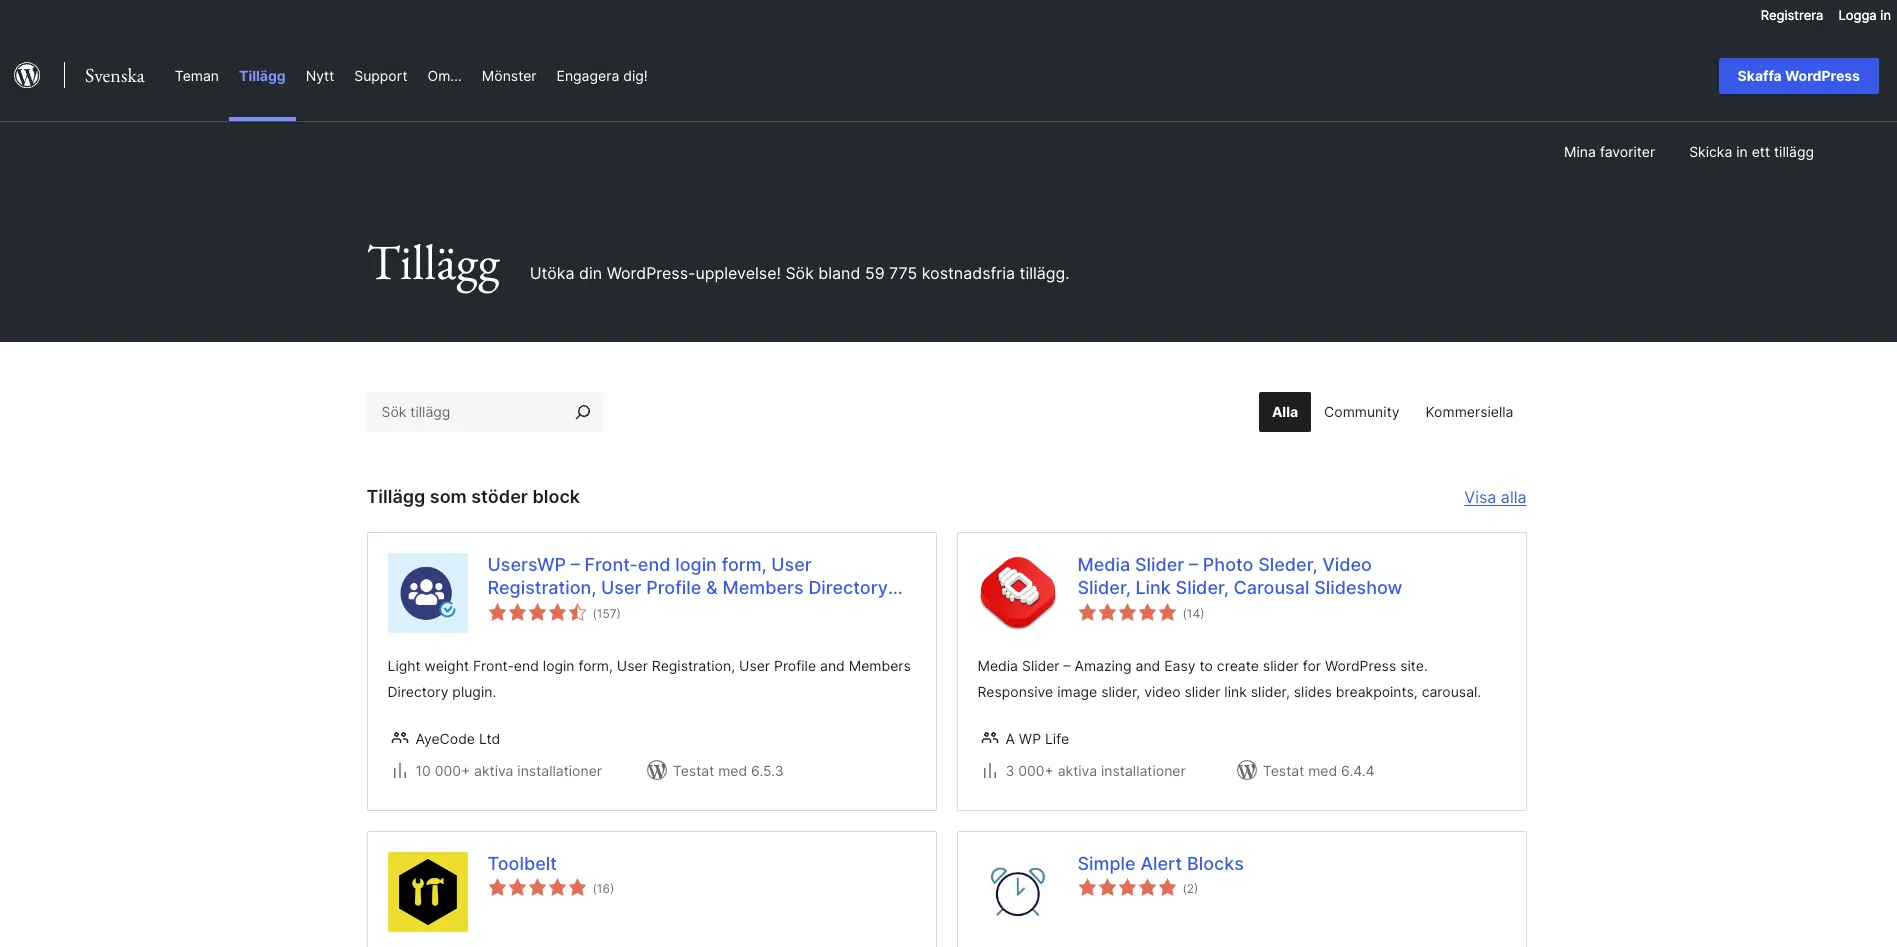Image resolution: width=1897 pixels, height=947 pixels.
Task: Click the Registrera link
Action: [1791, 15]
